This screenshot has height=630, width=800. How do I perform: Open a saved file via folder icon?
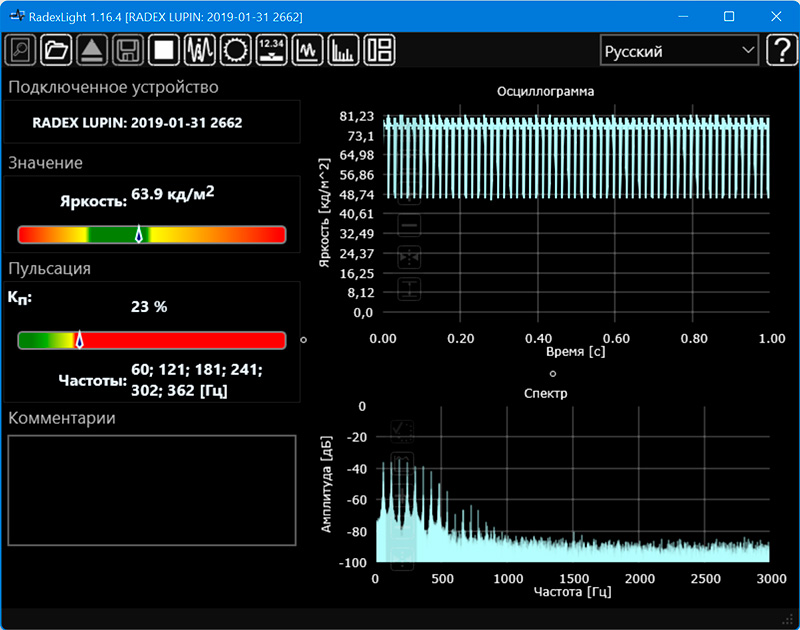click(57, 50)
